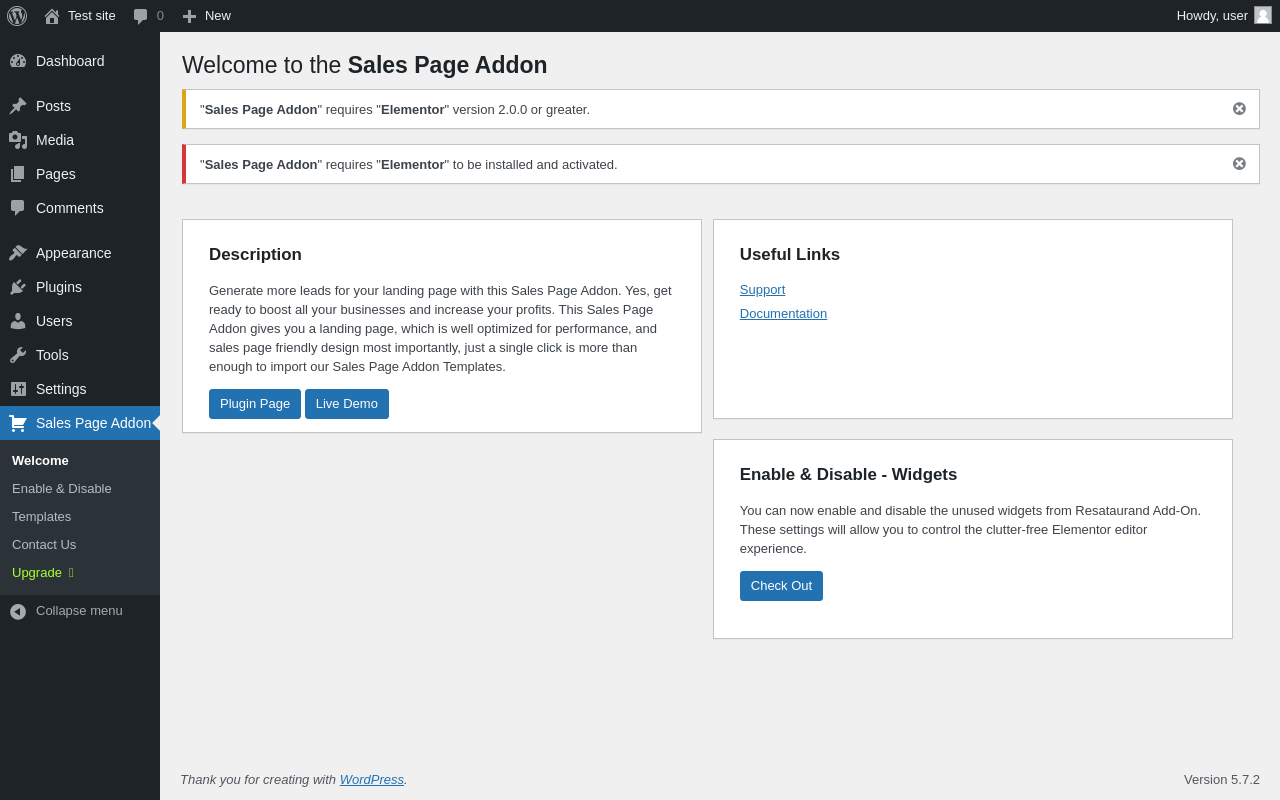Viewport: 1280px width, 800px height.
Task: Open the Enable & Disable submenu item
Action: tap(62, 489)
